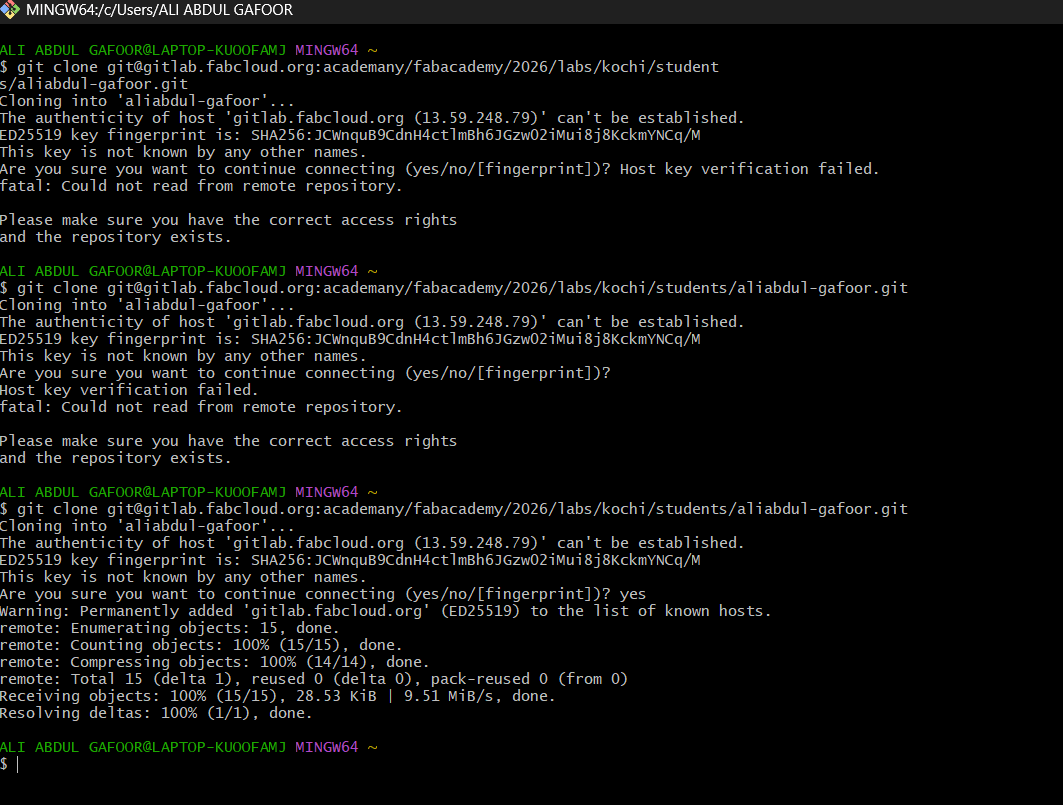Place cursor at the final empty prompt
Screen dimensions: 1063x805
point(17,764)
